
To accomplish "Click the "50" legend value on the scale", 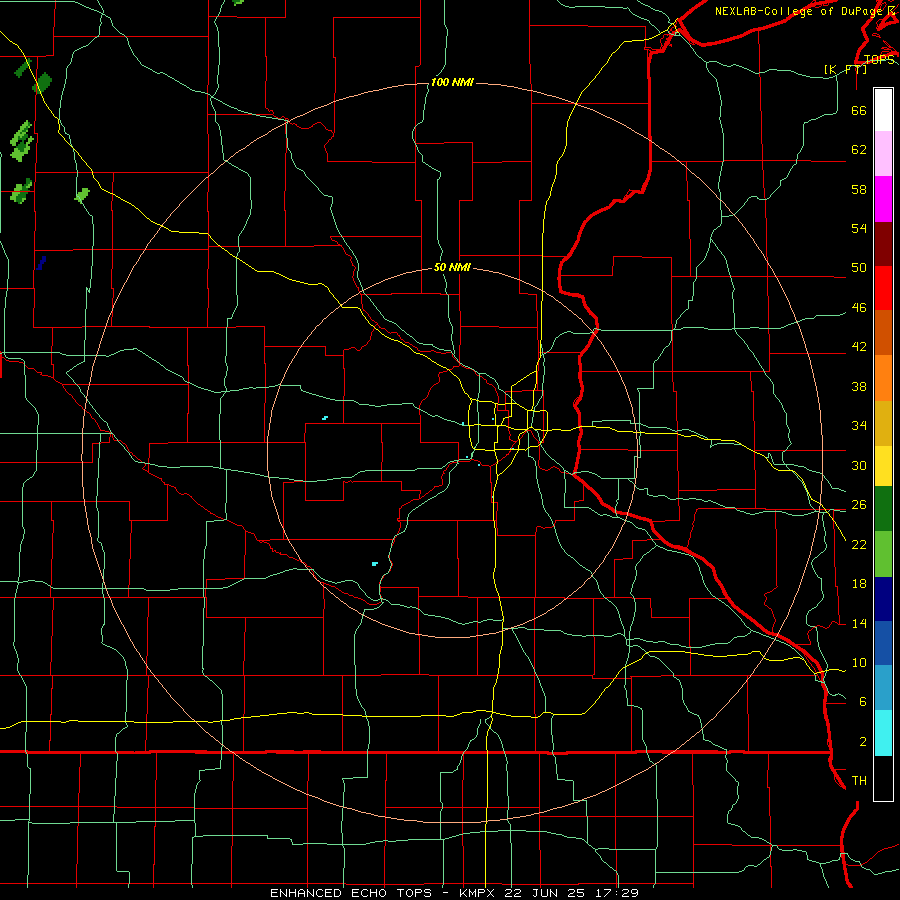I will coord(859,268).
